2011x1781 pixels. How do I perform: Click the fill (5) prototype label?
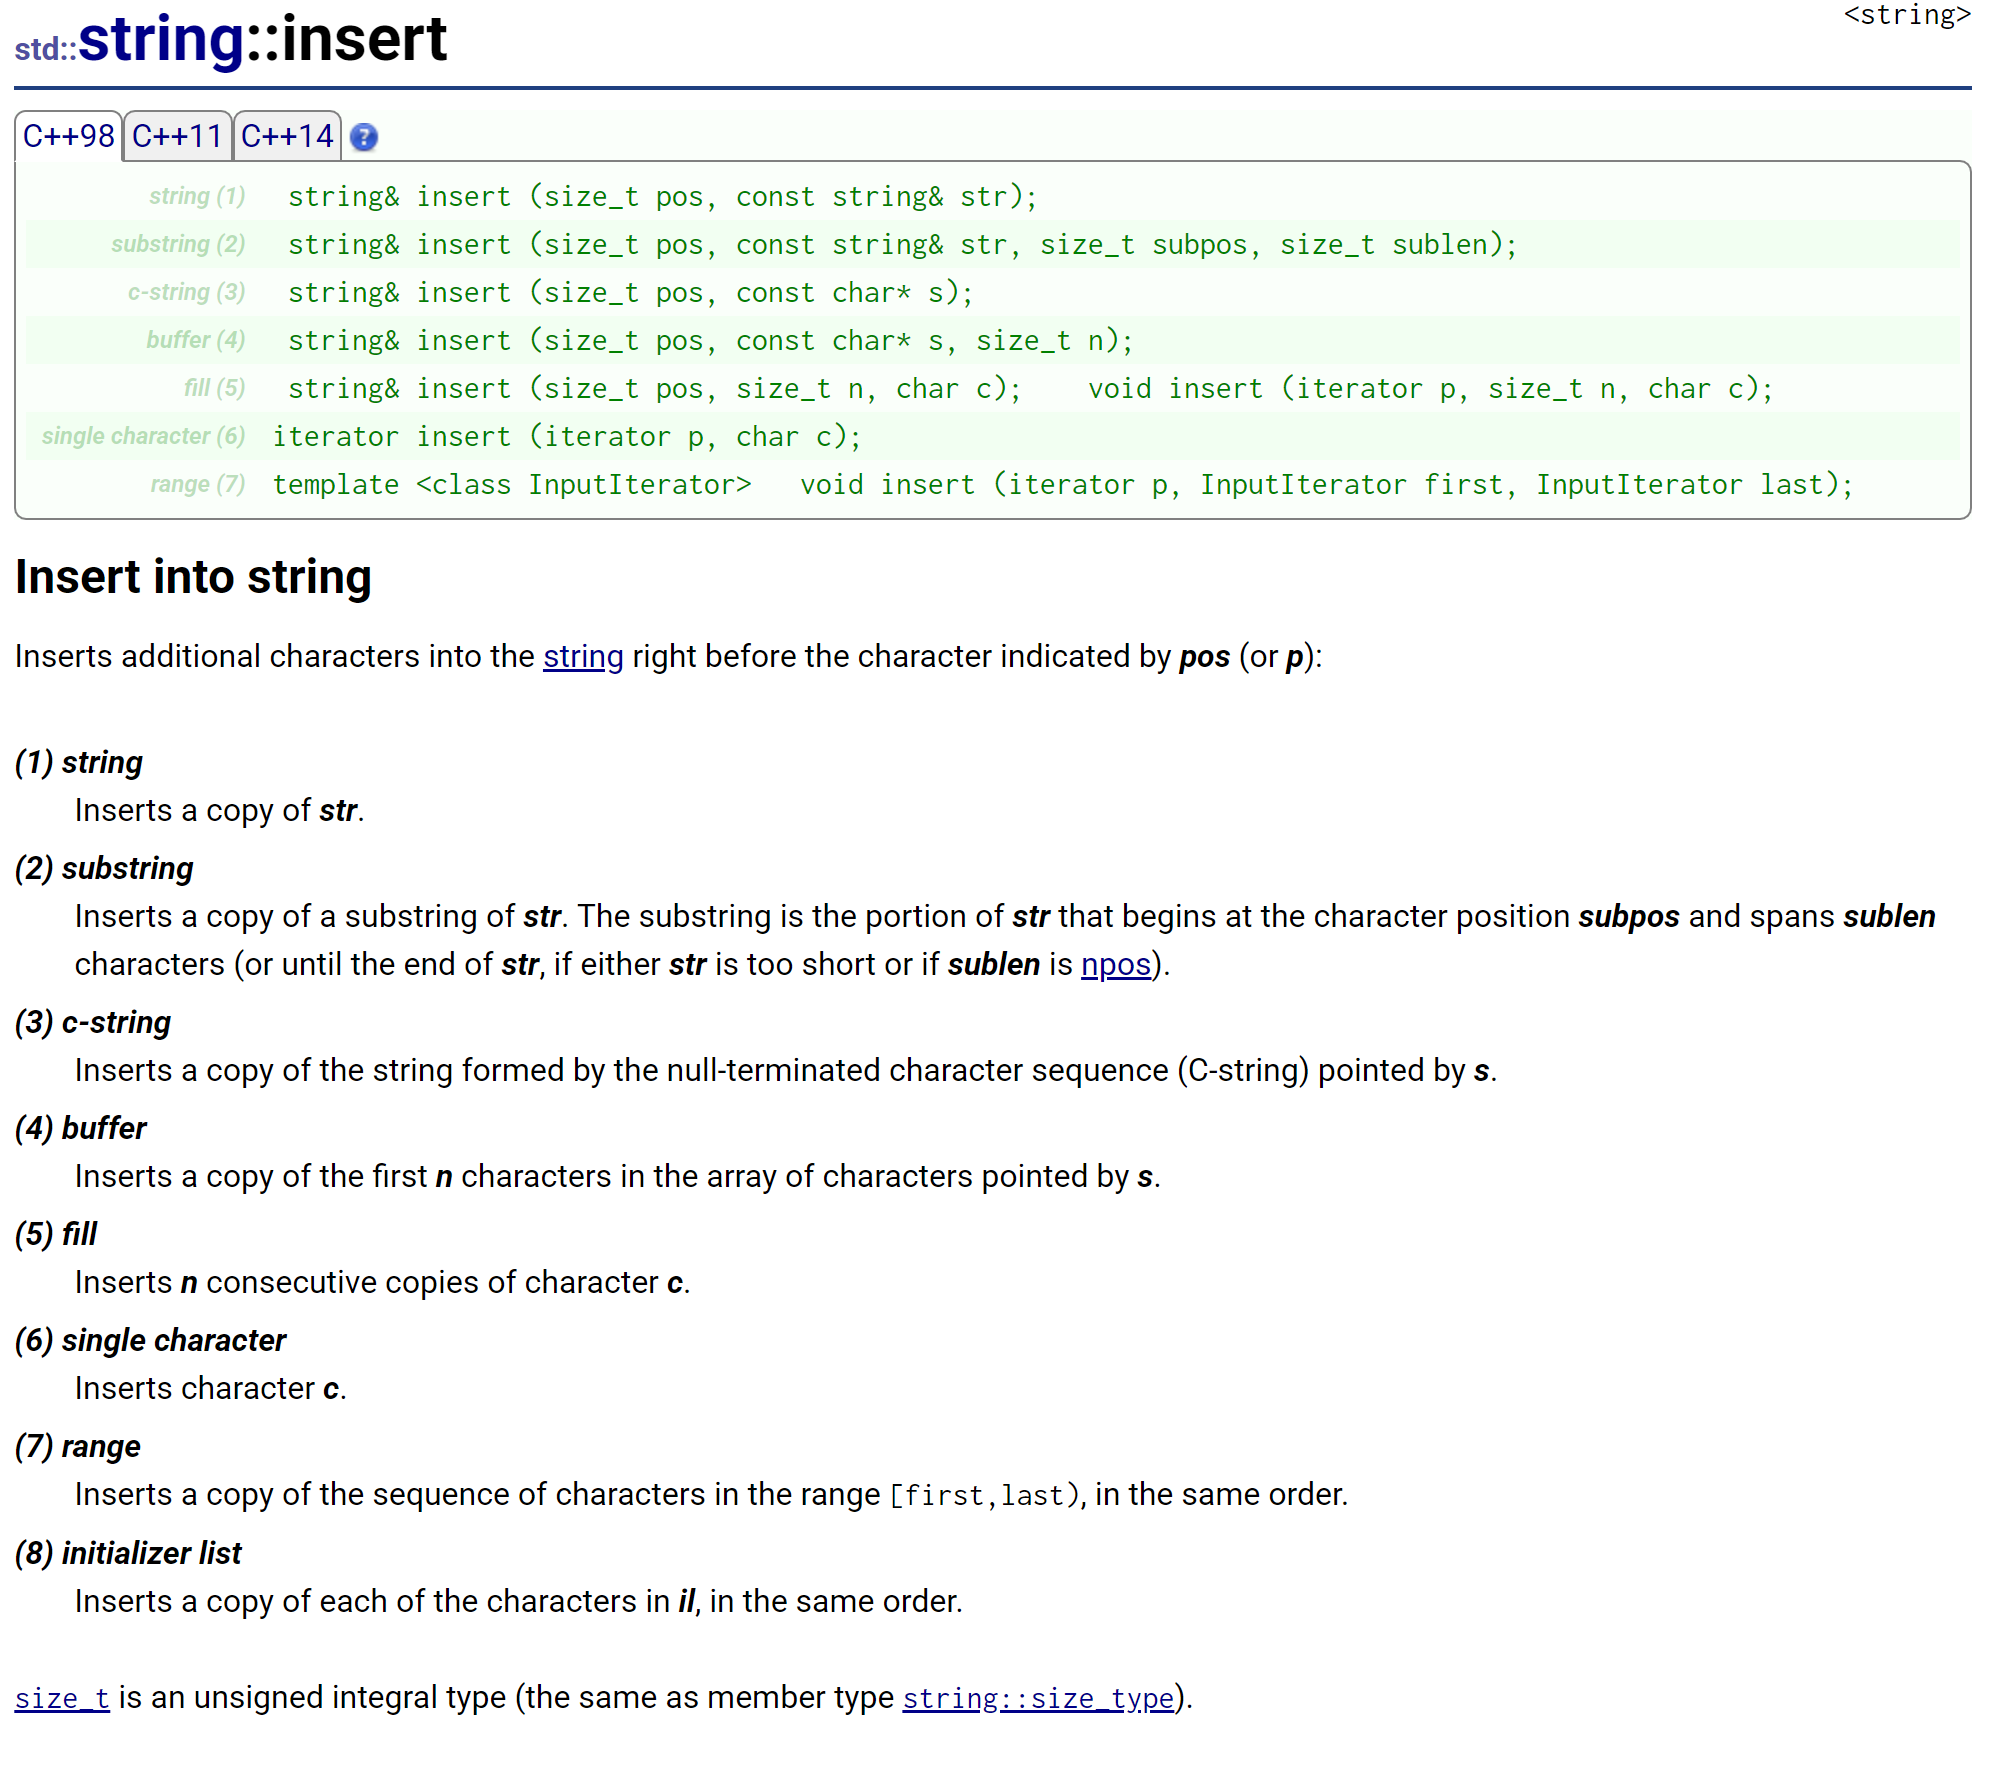[214, 388]
